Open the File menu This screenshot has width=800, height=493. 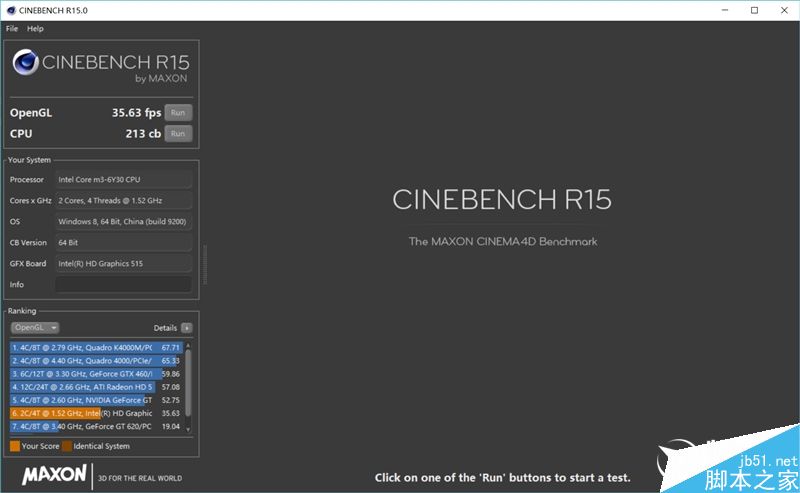point(12,29)
